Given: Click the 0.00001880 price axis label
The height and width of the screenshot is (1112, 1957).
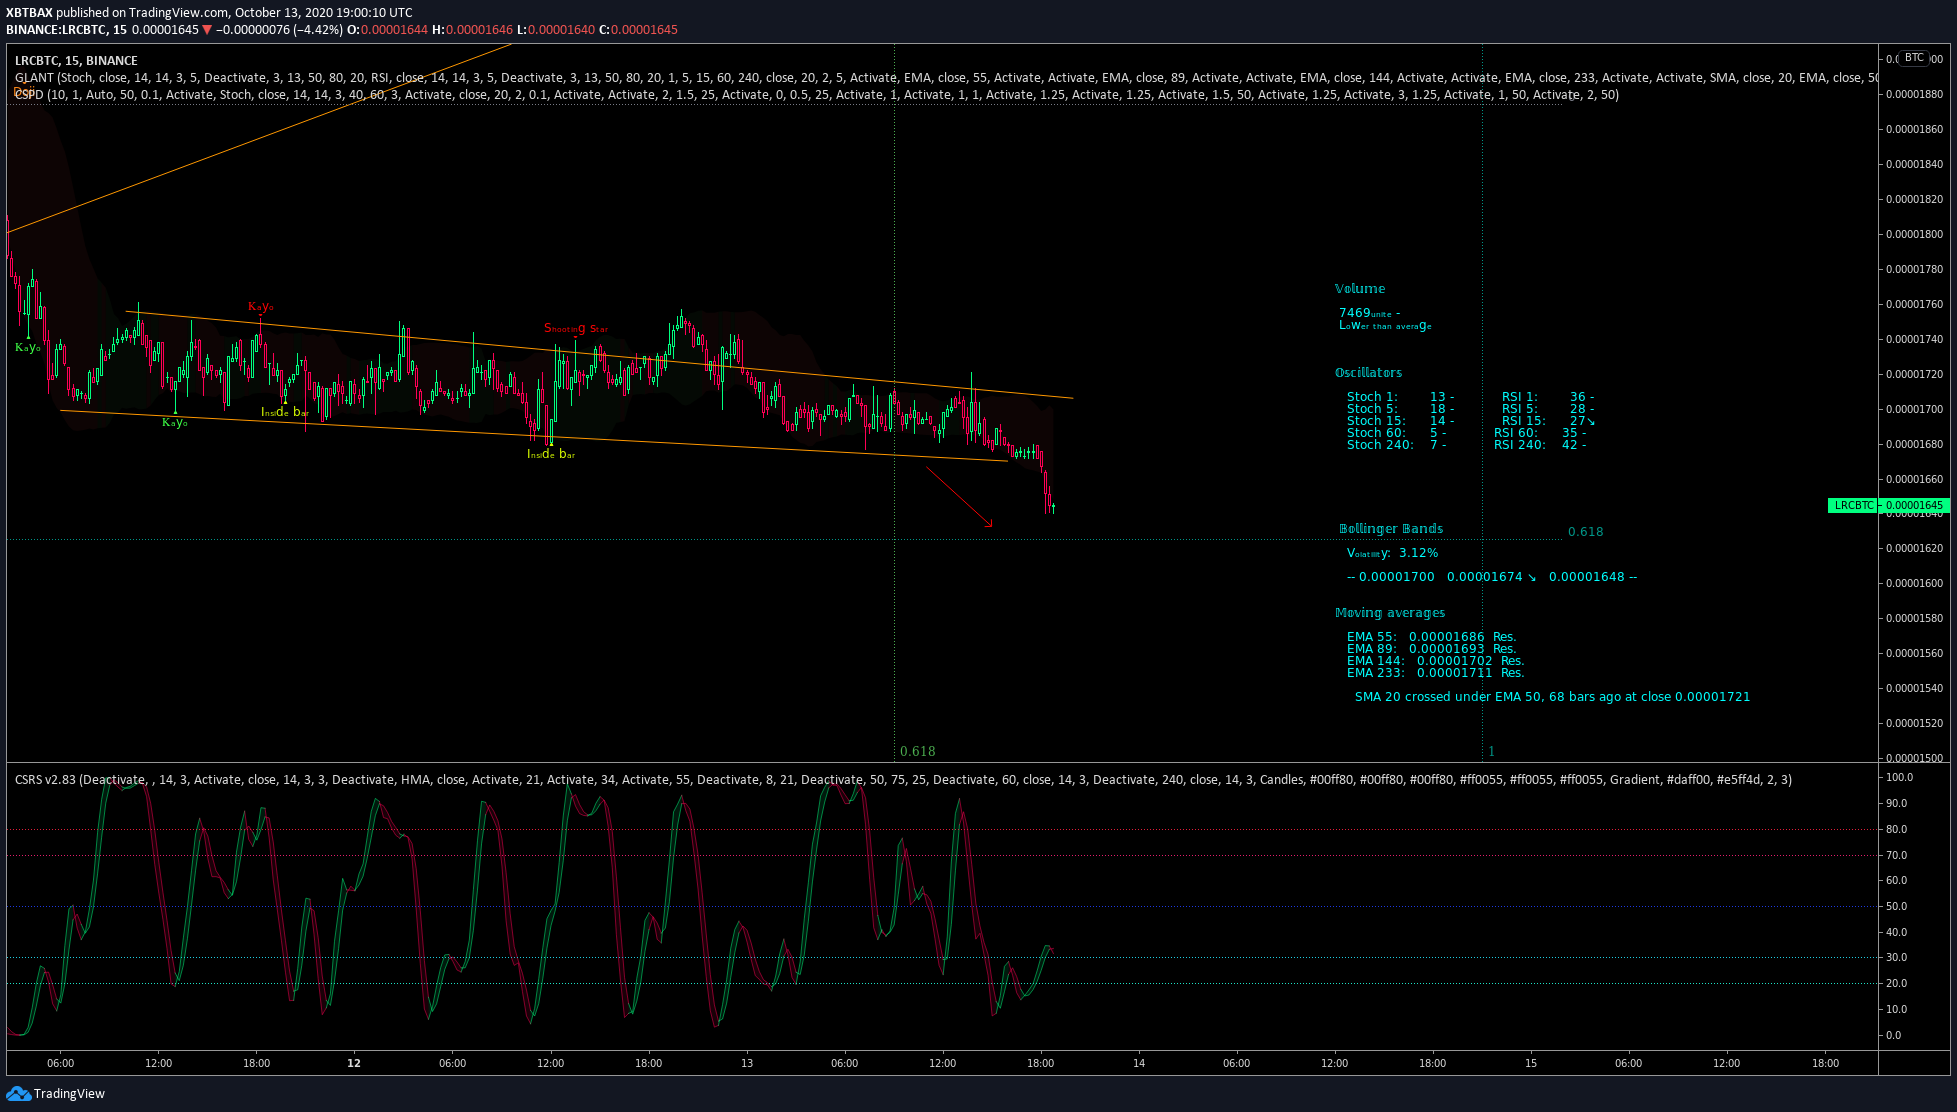Looking at the screenshot, I should point(1914,95).
